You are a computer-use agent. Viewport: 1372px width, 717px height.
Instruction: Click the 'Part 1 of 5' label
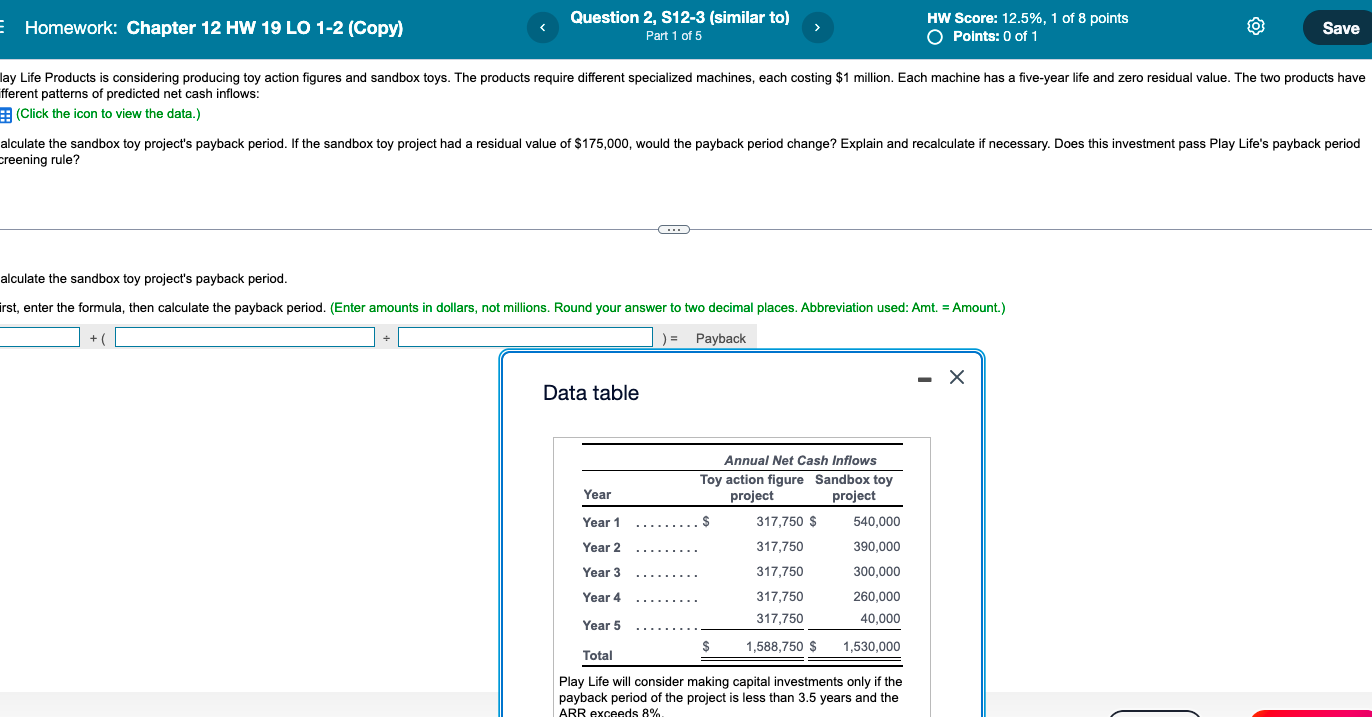click(674, 36)
